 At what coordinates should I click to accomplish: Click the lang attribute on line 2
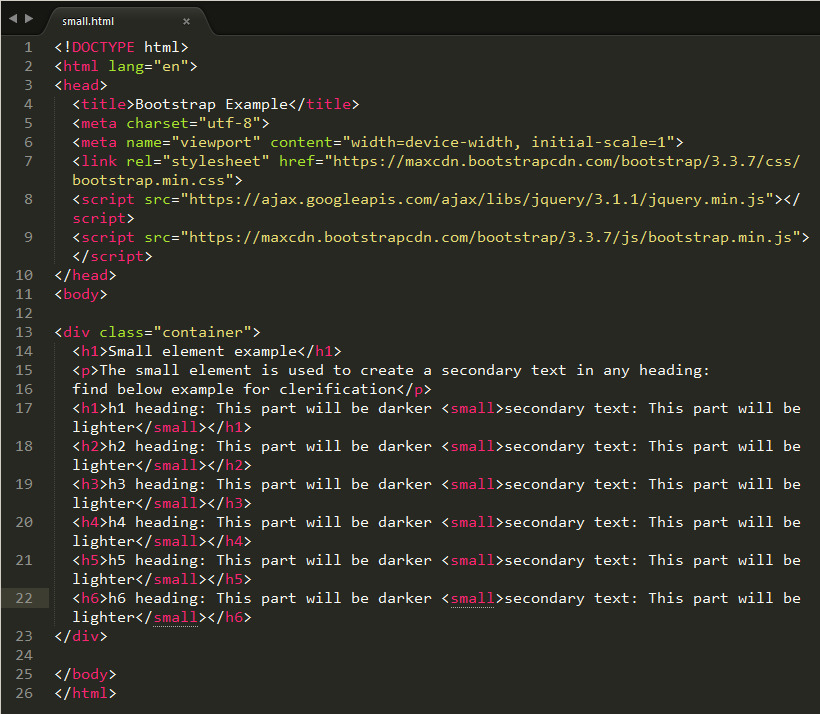coord(126,66)
